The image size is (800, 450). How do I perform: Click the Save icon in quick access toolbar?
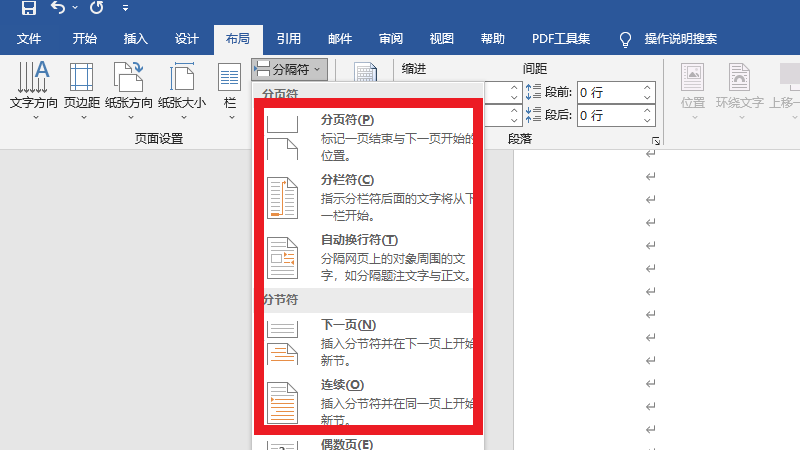[28, 9]
